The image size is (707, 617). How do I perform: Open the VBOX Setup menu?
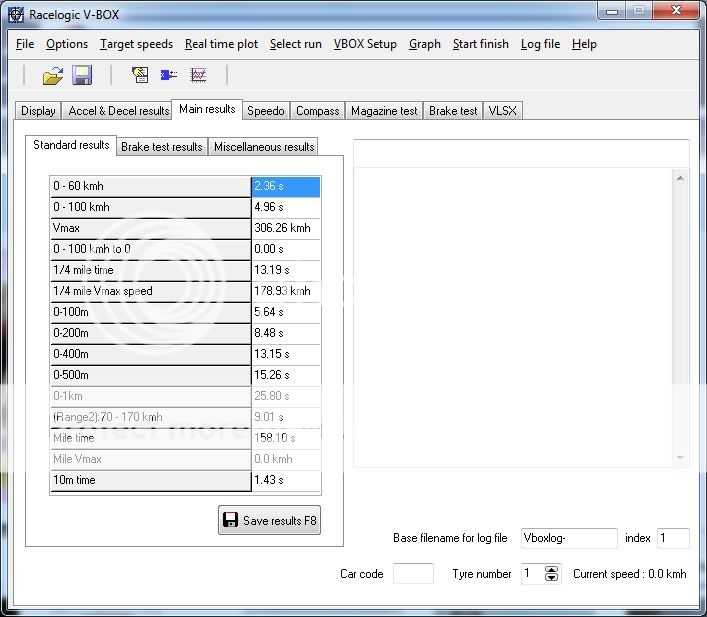point(365,44)
